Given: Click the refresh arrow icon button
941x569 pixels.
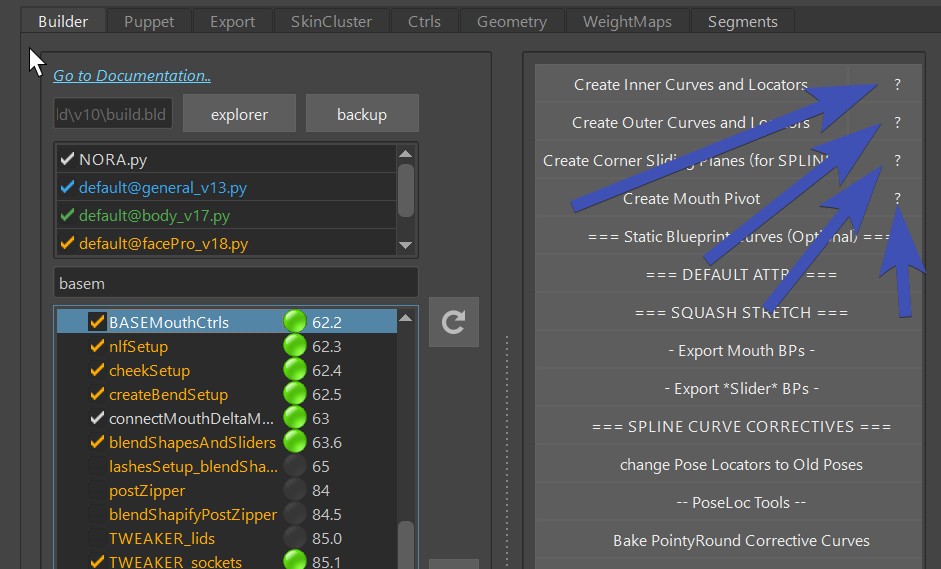Looking at the screenshot, I should click(x=453, y=322).
